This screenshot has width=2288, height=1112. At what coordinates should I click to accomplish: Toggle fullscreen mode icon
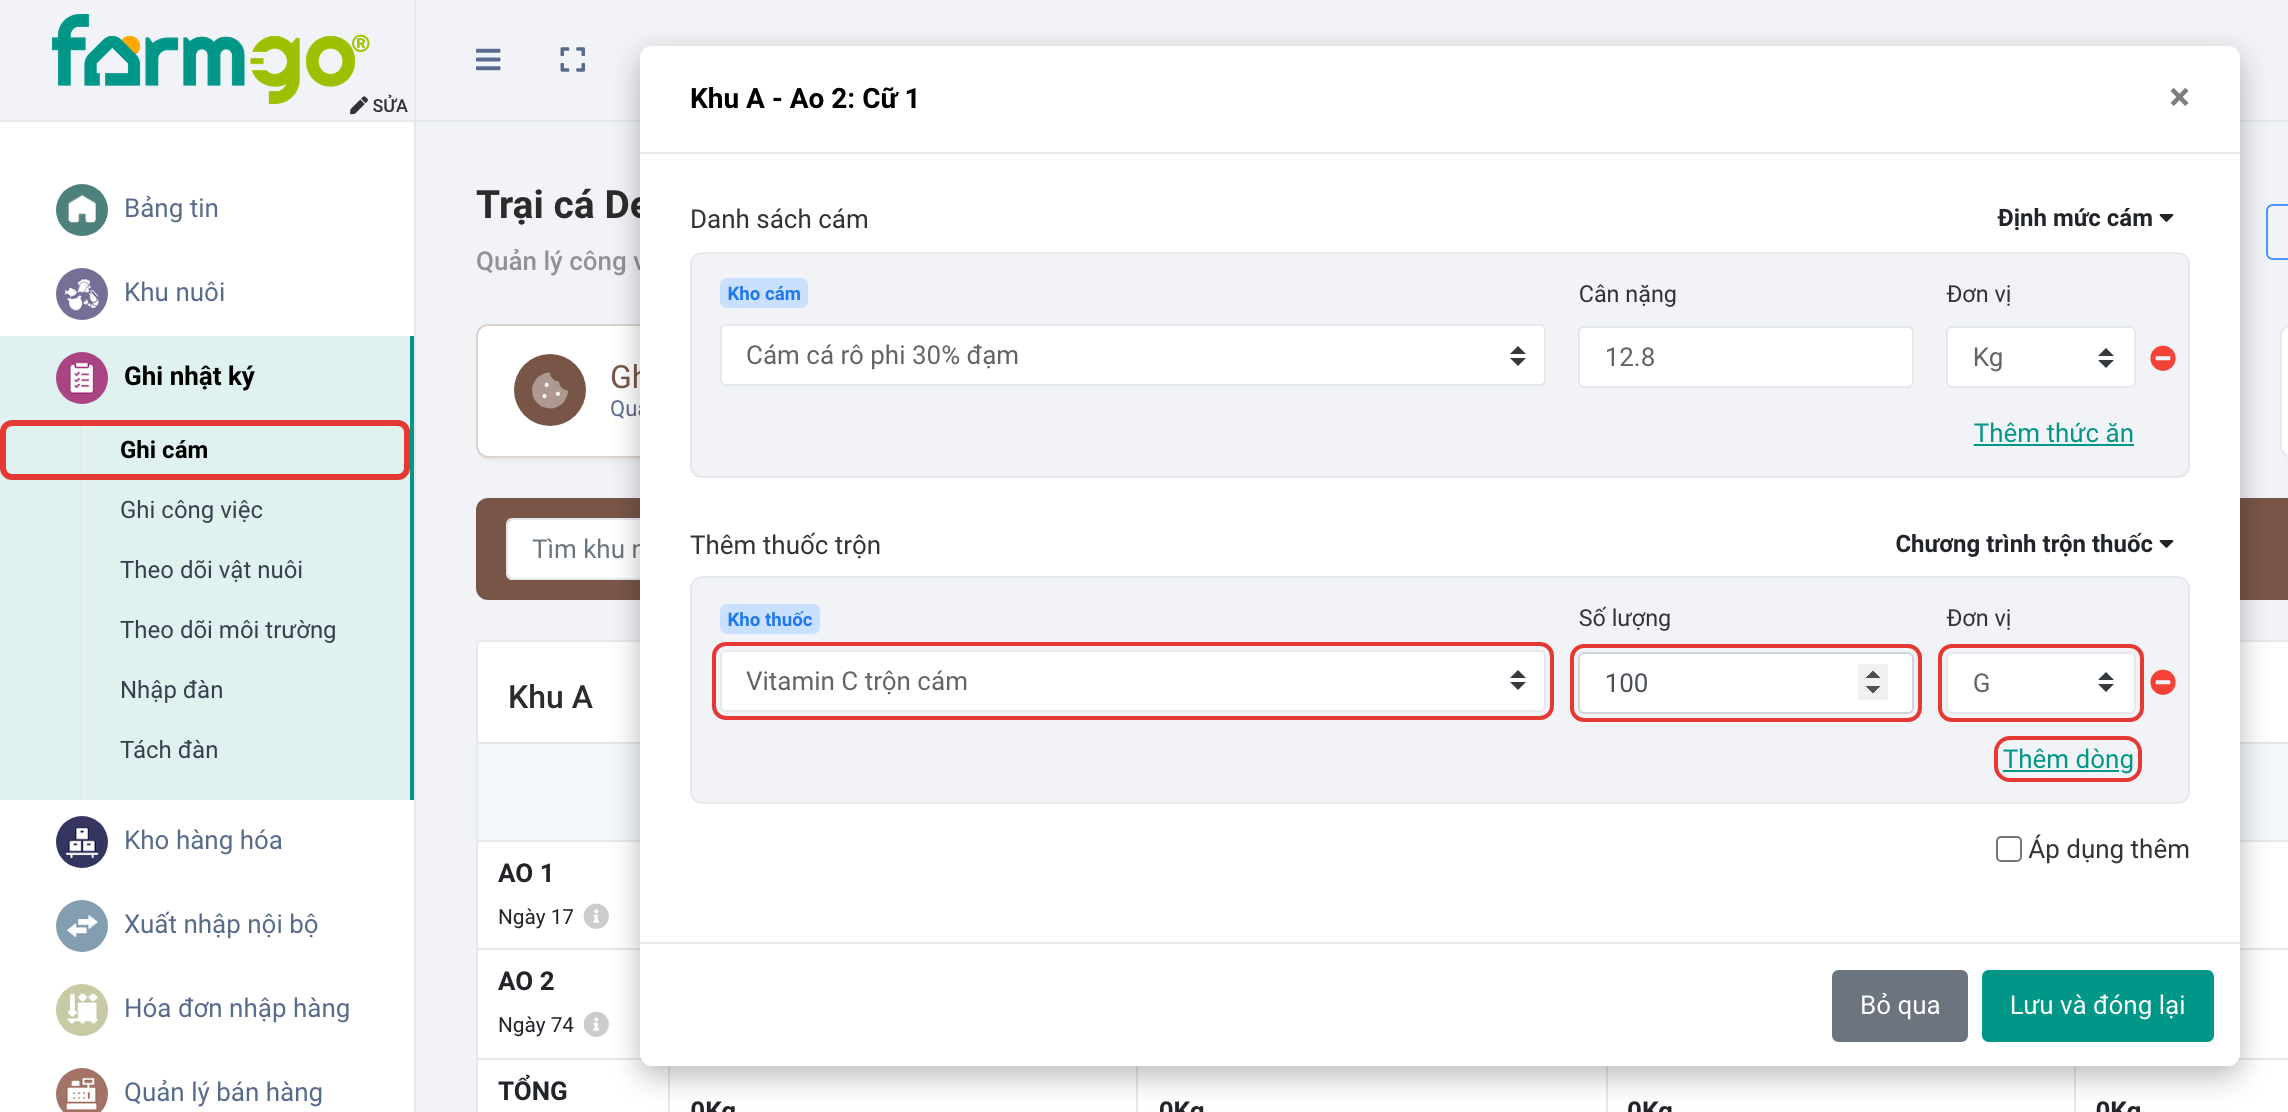tap(573, 60)
